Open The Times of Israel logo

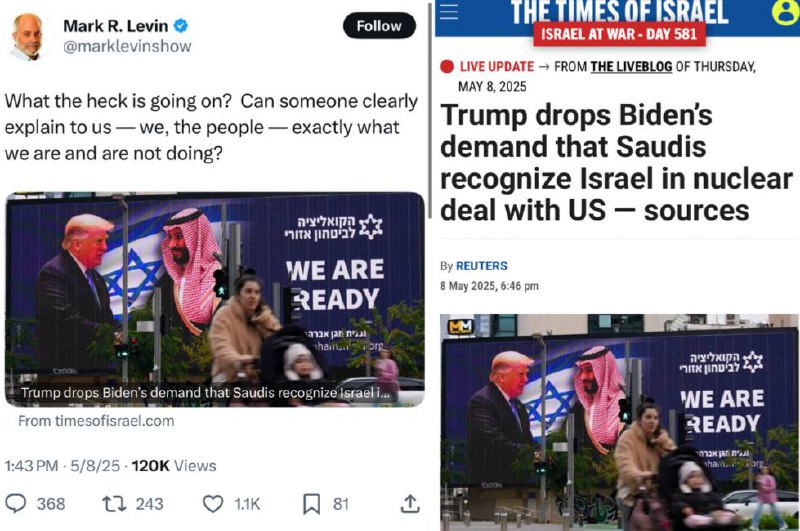(x=619, y=12)
